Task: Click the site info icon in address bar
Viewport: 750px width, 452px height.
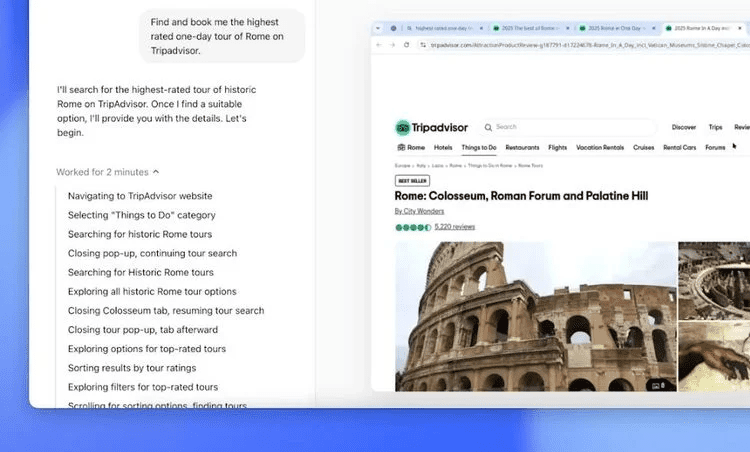Action: (x=423, y=45)
